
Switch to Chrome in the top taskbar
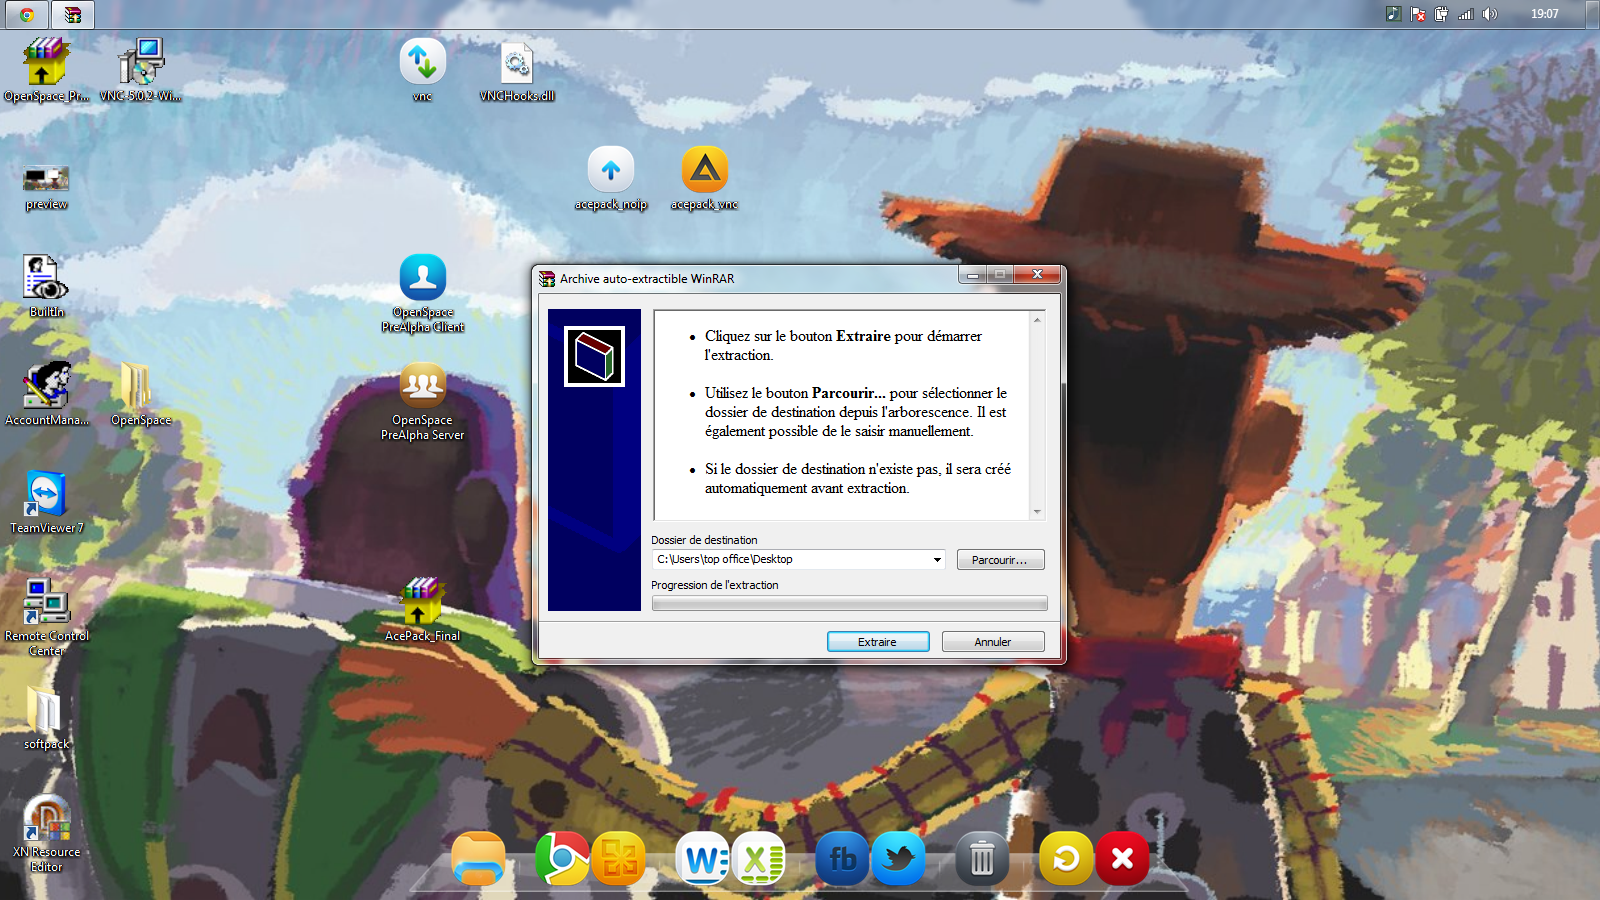(27, 14)
